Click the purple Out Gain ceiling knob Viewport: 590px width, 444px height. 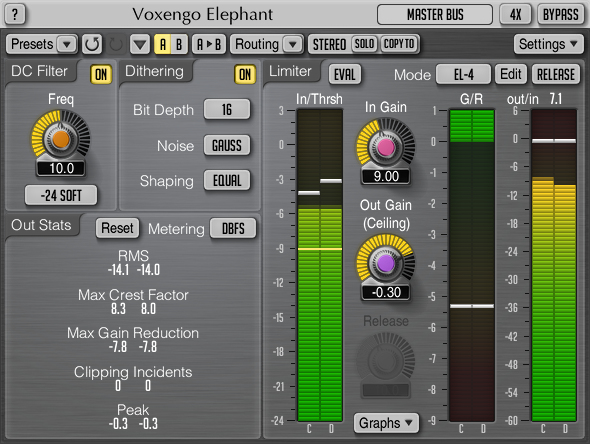[386, 263]
